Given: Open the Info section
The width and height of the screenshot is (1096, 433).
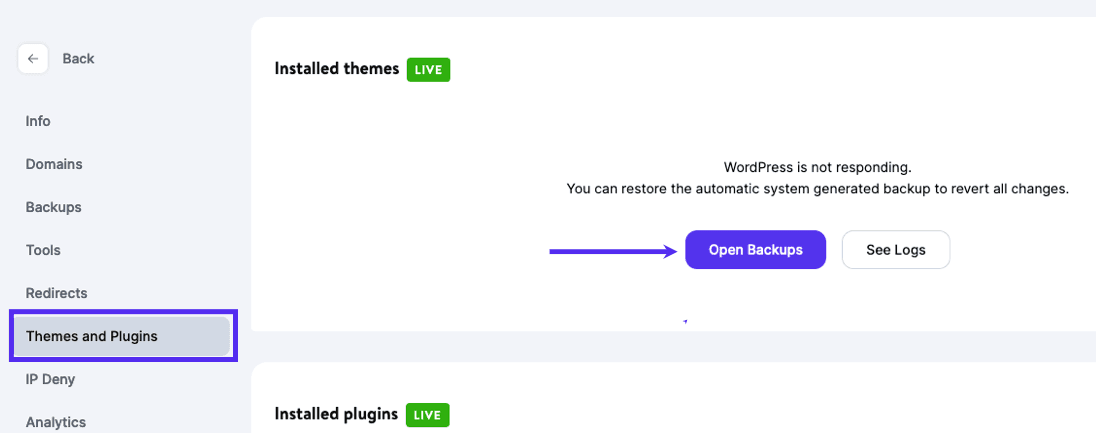Looking at the screenshot, I should click(x=38, y=121).
